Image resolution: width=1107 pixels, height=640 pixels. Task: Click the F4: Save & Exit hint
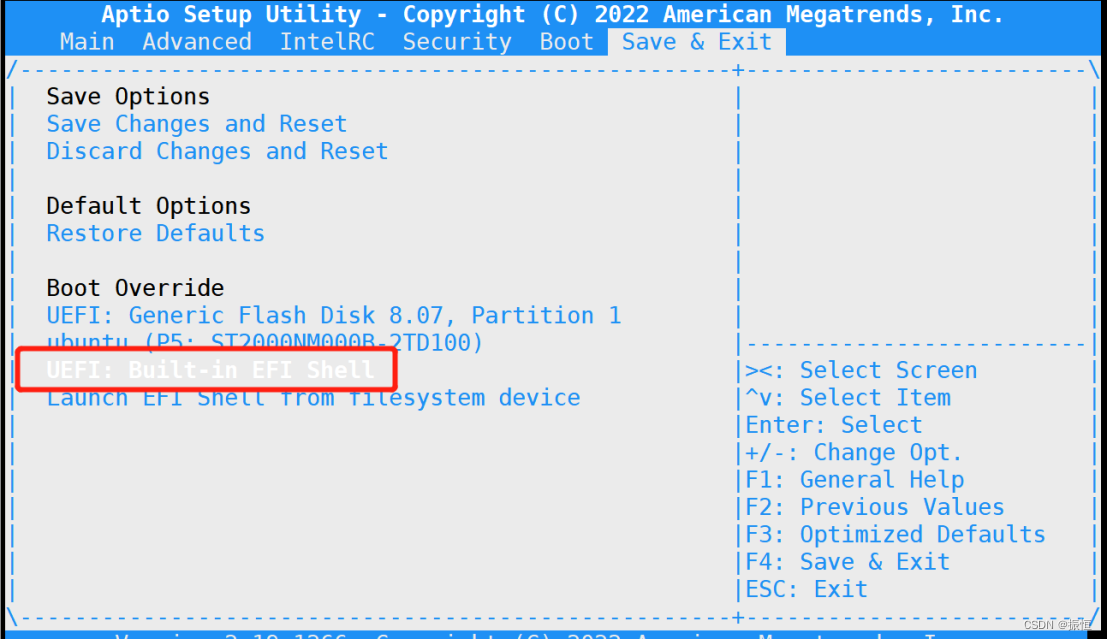point(848,562)
